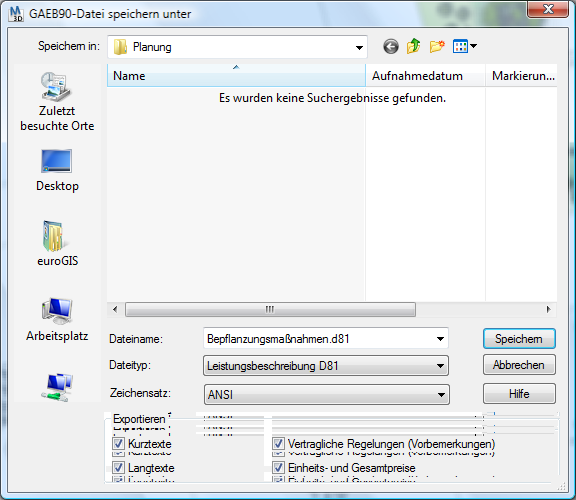The height and width of the screenshot is (500, 576).
Task: Jump to Desktop location
Action: (x=57, y=170)
